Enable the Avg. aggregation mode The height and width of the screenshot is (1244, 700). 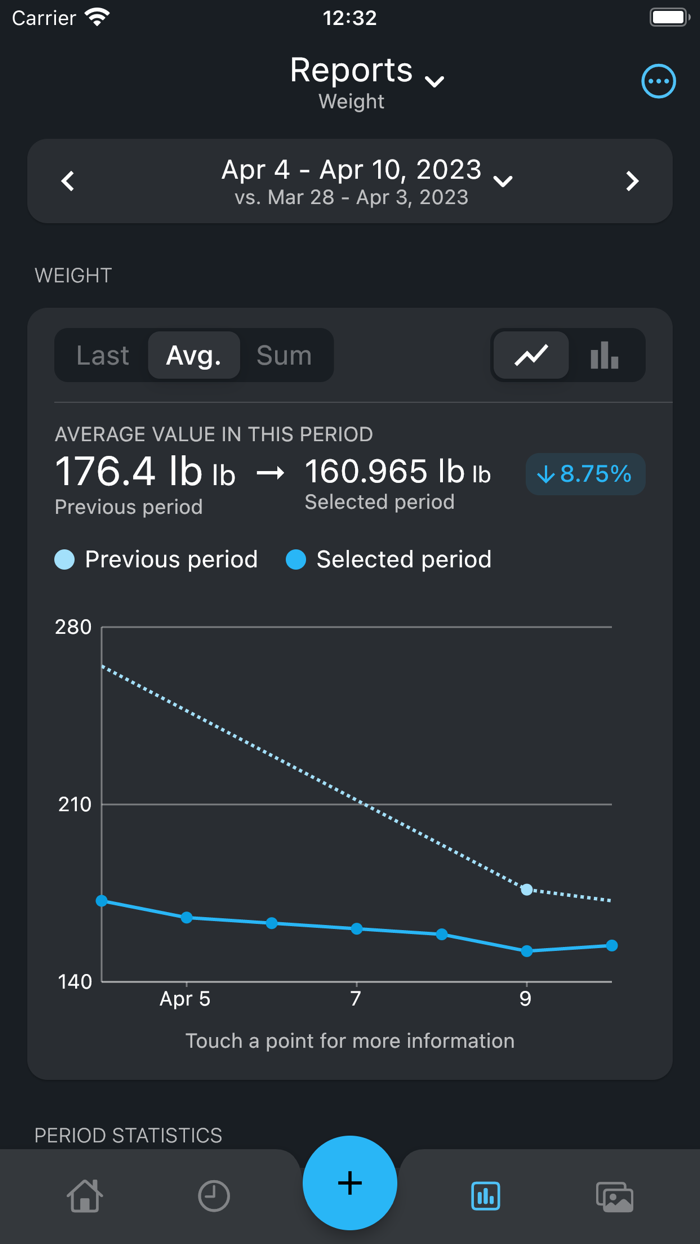[x=194, y=355]
